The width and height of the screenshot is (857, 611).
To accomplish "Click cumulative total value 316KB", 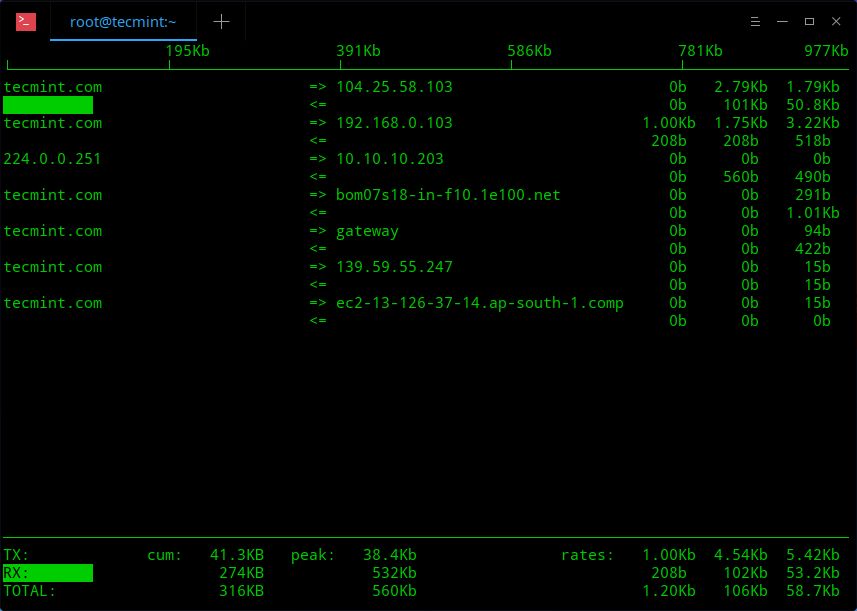I will (x=242, y=591).
